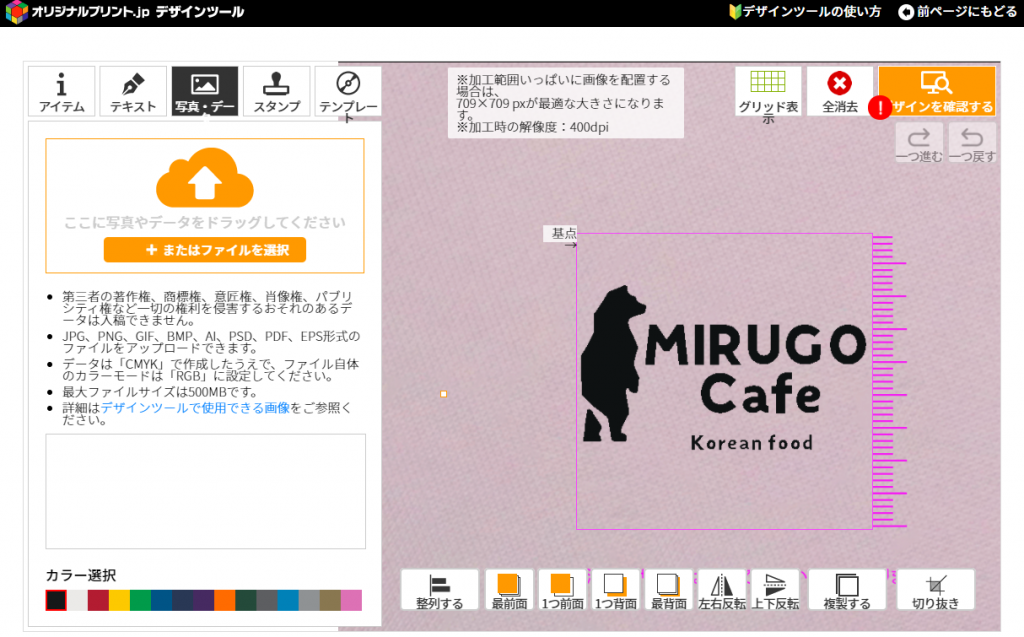The width and height of the screenshot is (1024, 637).
Task: Select the dark gray color swatch
Action: pos(266,600)
